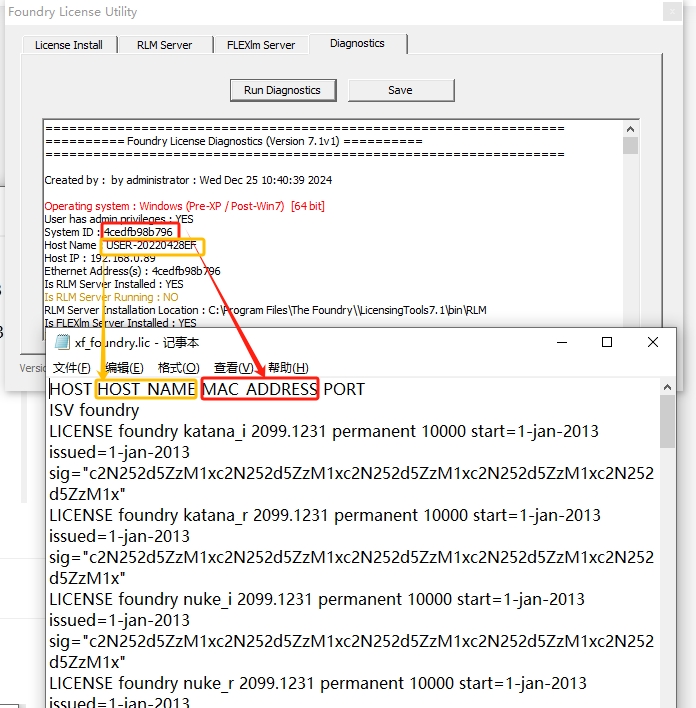Click the Foundry License Diagnostics version header
The height and width of the screenshot is (708, 696).
[x=234, y=141]
